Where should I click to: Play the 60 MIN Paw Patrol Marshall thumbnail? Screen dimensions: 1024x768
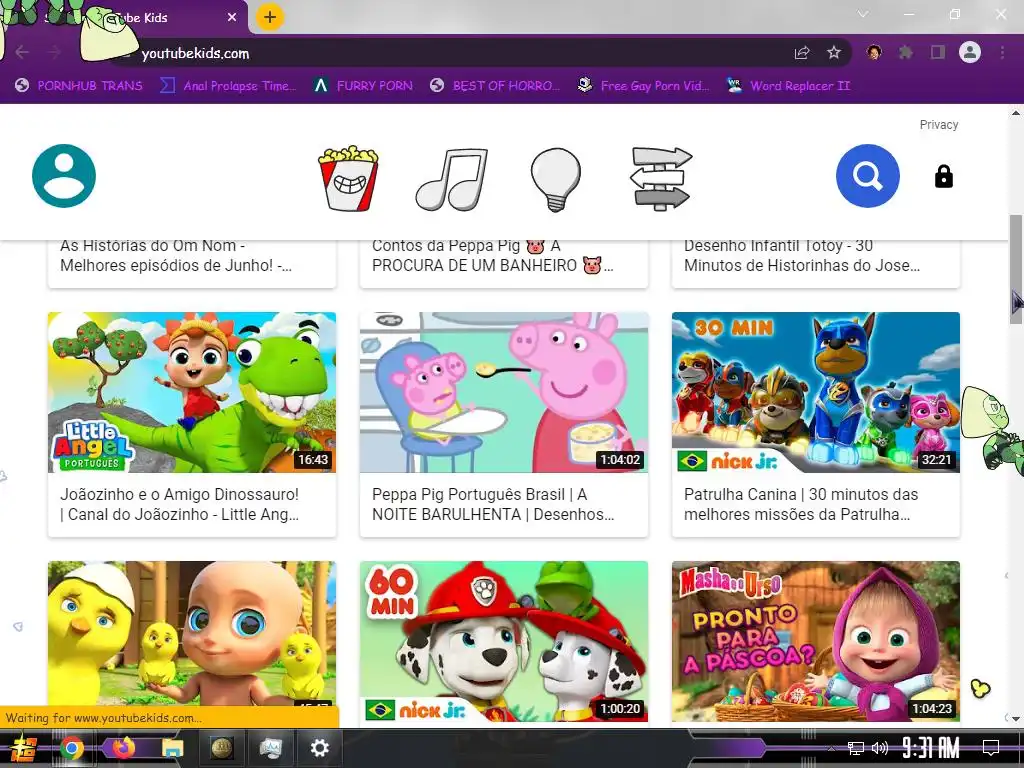(x=504, y=641)
